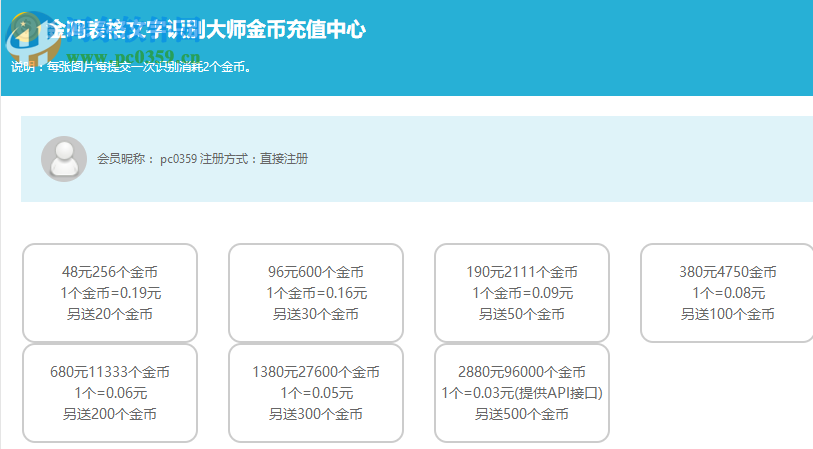This screenshot has width=813, height=449.
Task: Click the 金币充值中心 page title
Action: [x=207, y=29]
